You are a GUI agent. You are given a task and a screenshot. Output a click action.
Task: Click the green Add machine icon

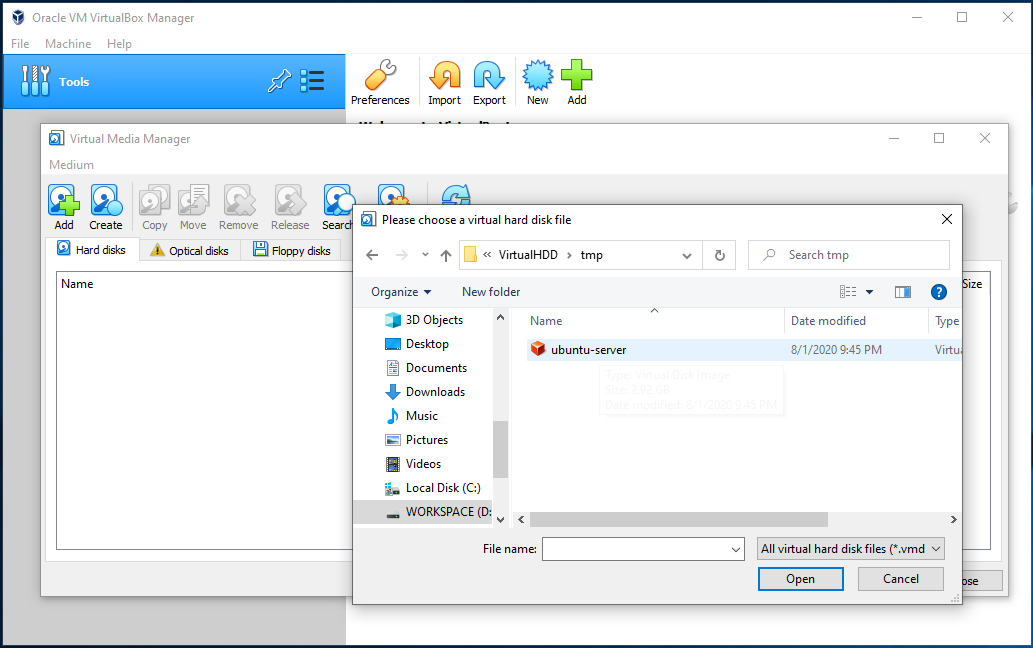coord(576,82)
